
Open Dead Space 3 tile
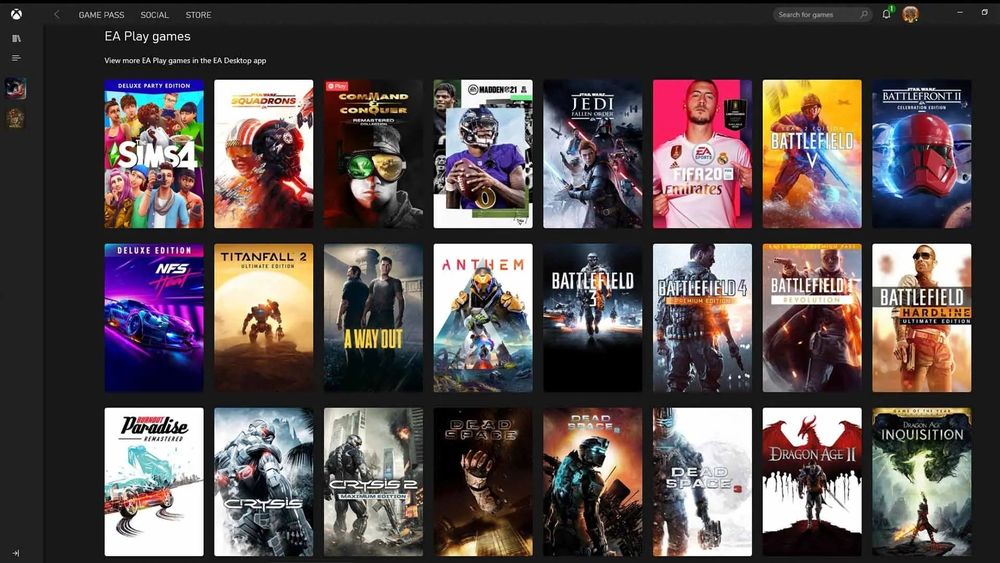703,482
